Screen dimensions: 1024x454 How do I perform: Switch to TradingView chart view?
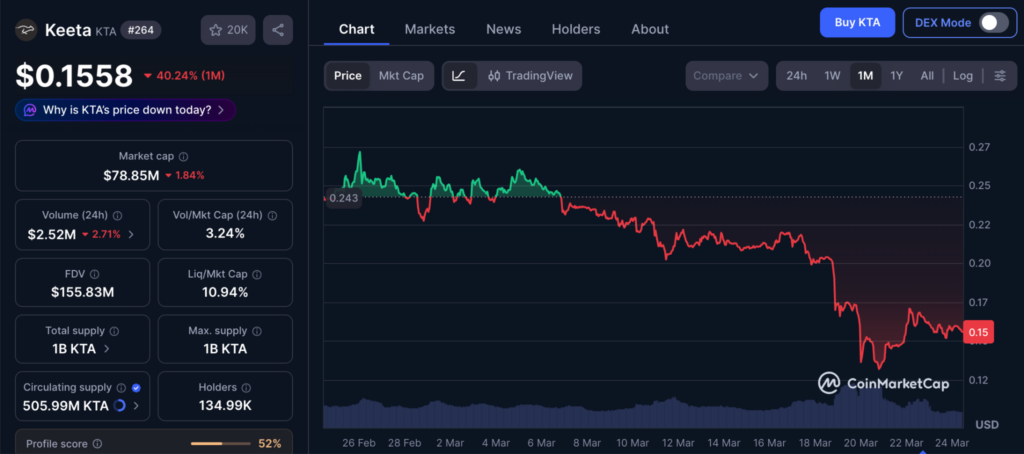pos(529,76)
